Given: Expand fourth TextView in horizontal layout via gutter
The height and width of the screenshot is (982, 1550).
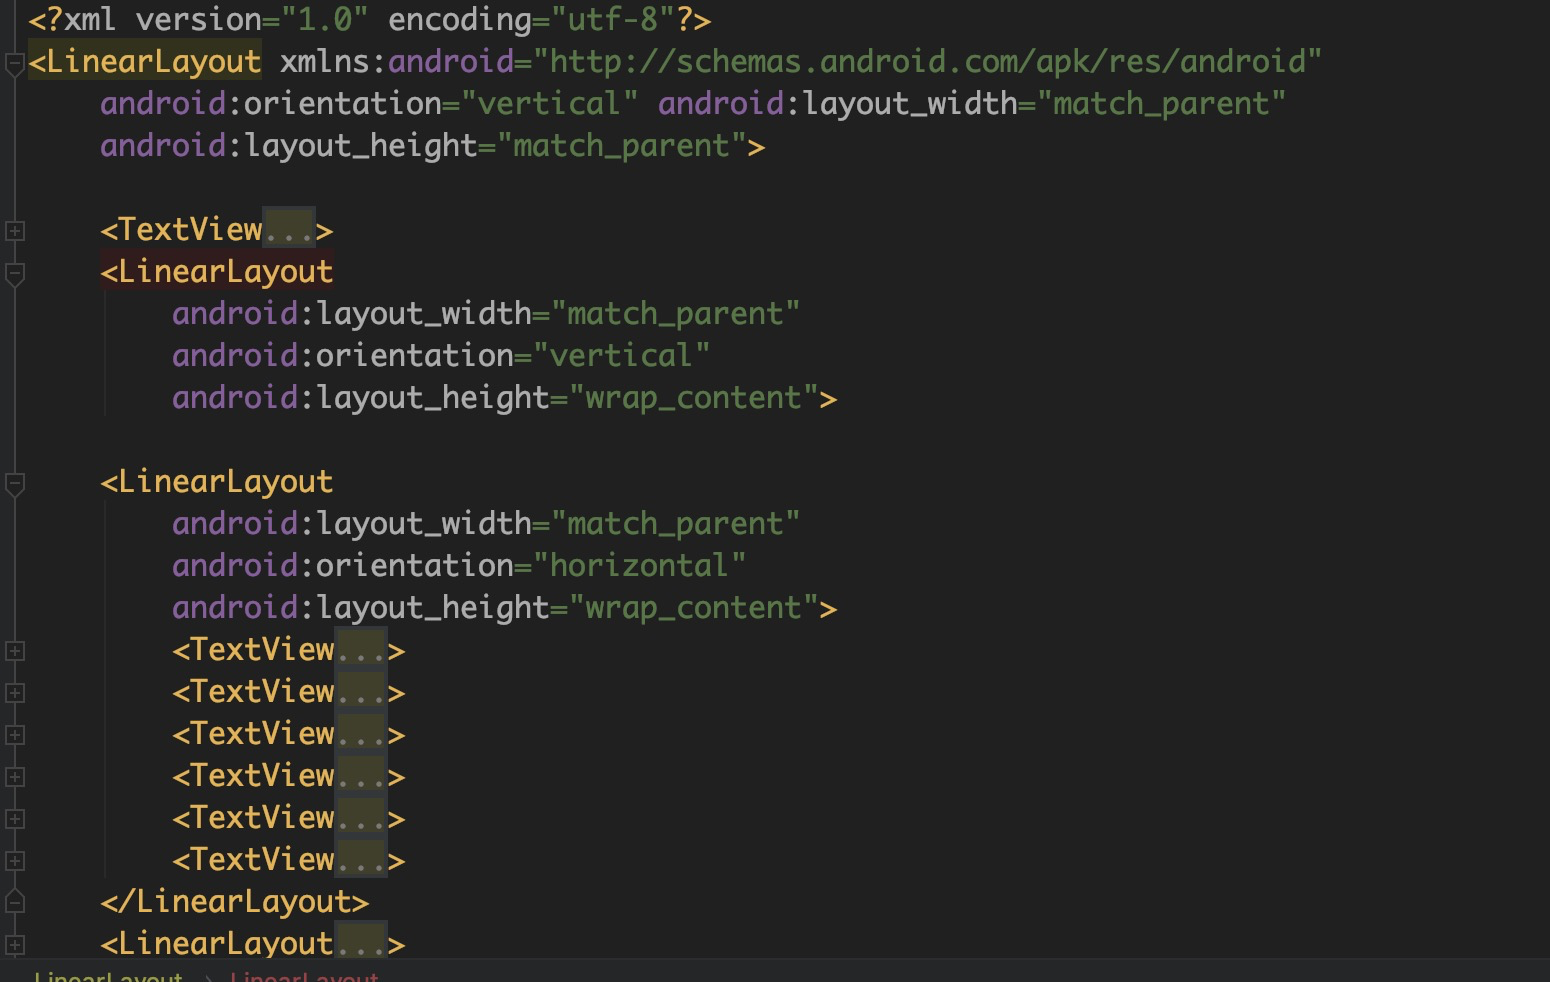Looking at the screenshot, I should (x=15, y=777).
